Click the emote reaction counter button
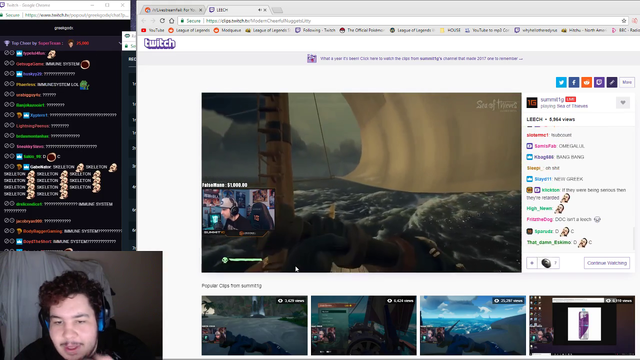This screenshot has height=360, width=640. coord(549,263)
